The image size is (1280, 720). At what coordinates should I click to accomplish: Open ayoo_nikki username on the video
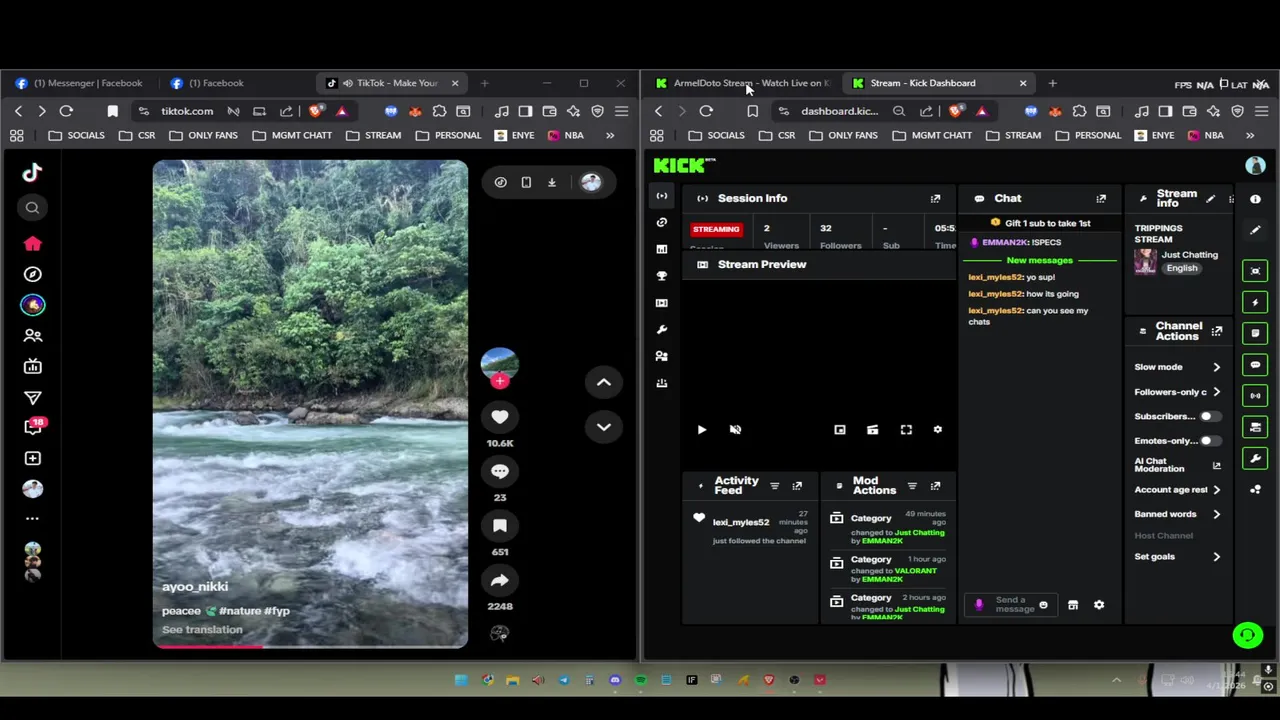coord(195,587)
